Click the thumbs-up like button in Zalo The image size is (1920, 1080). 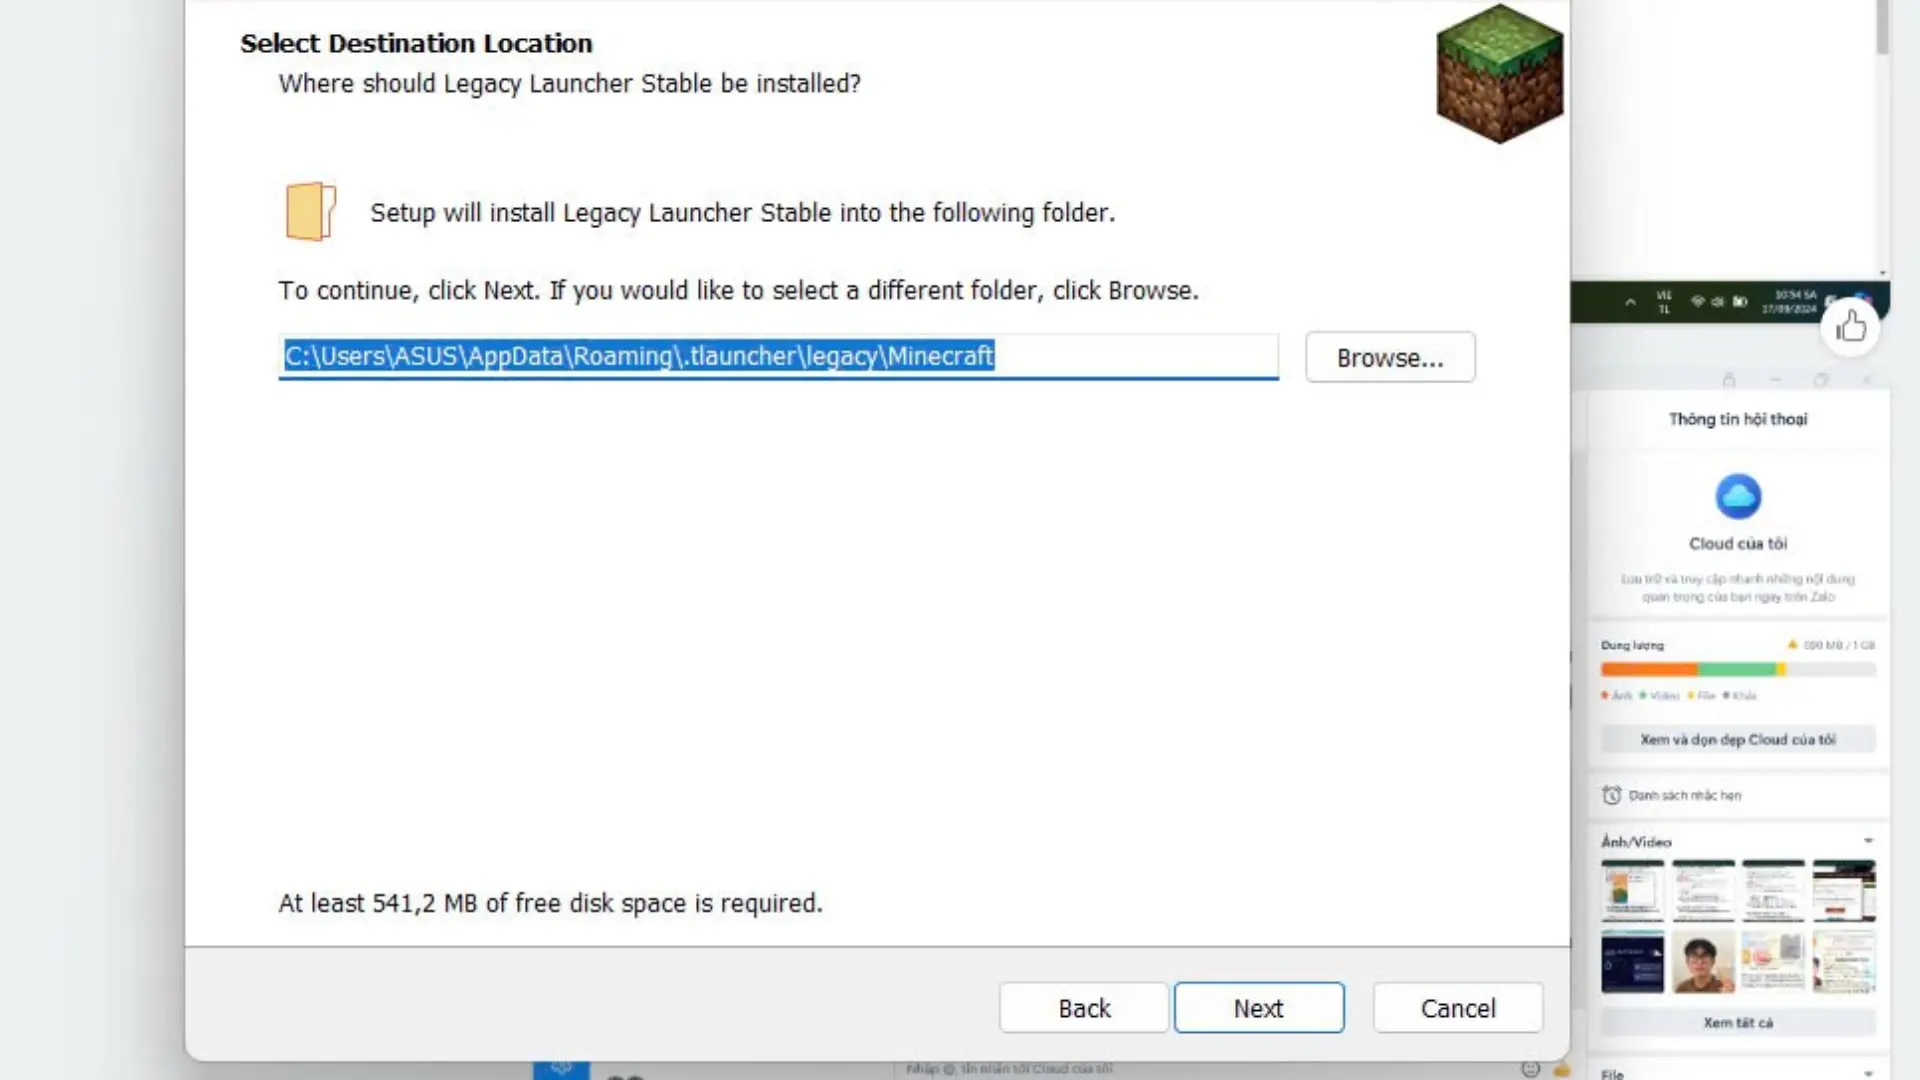click(1850, 327)
